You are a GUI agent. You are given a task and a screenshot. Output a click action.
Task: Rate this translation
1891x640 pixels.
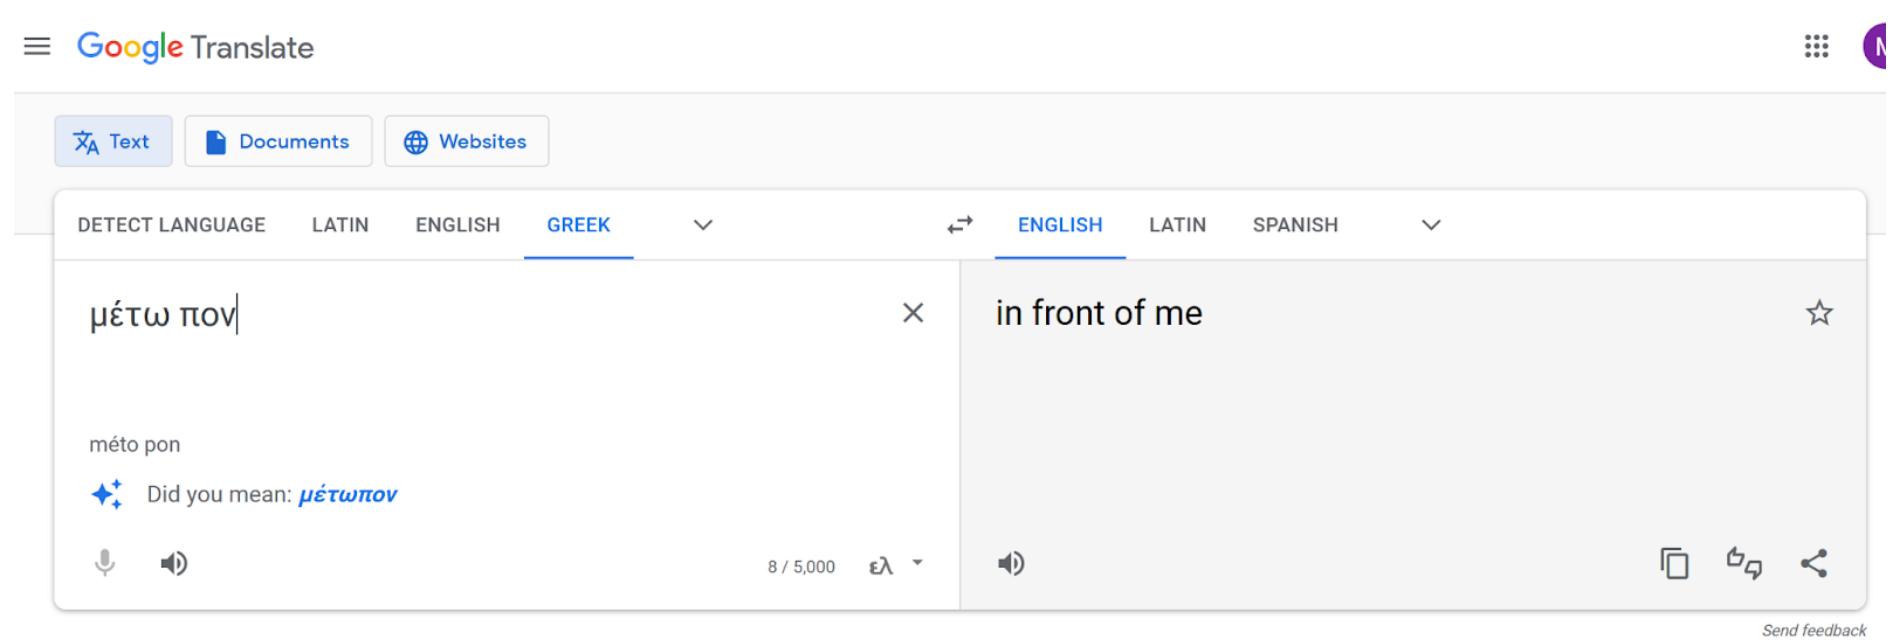tap(1744, 564)
